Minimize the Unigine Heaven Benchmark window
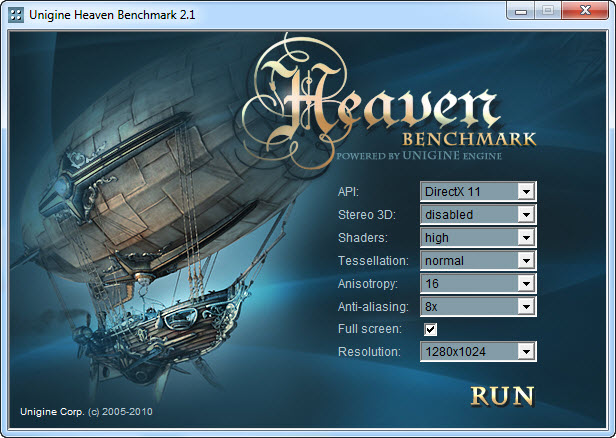This screenshot has height=438, width=616. [521, 10]
